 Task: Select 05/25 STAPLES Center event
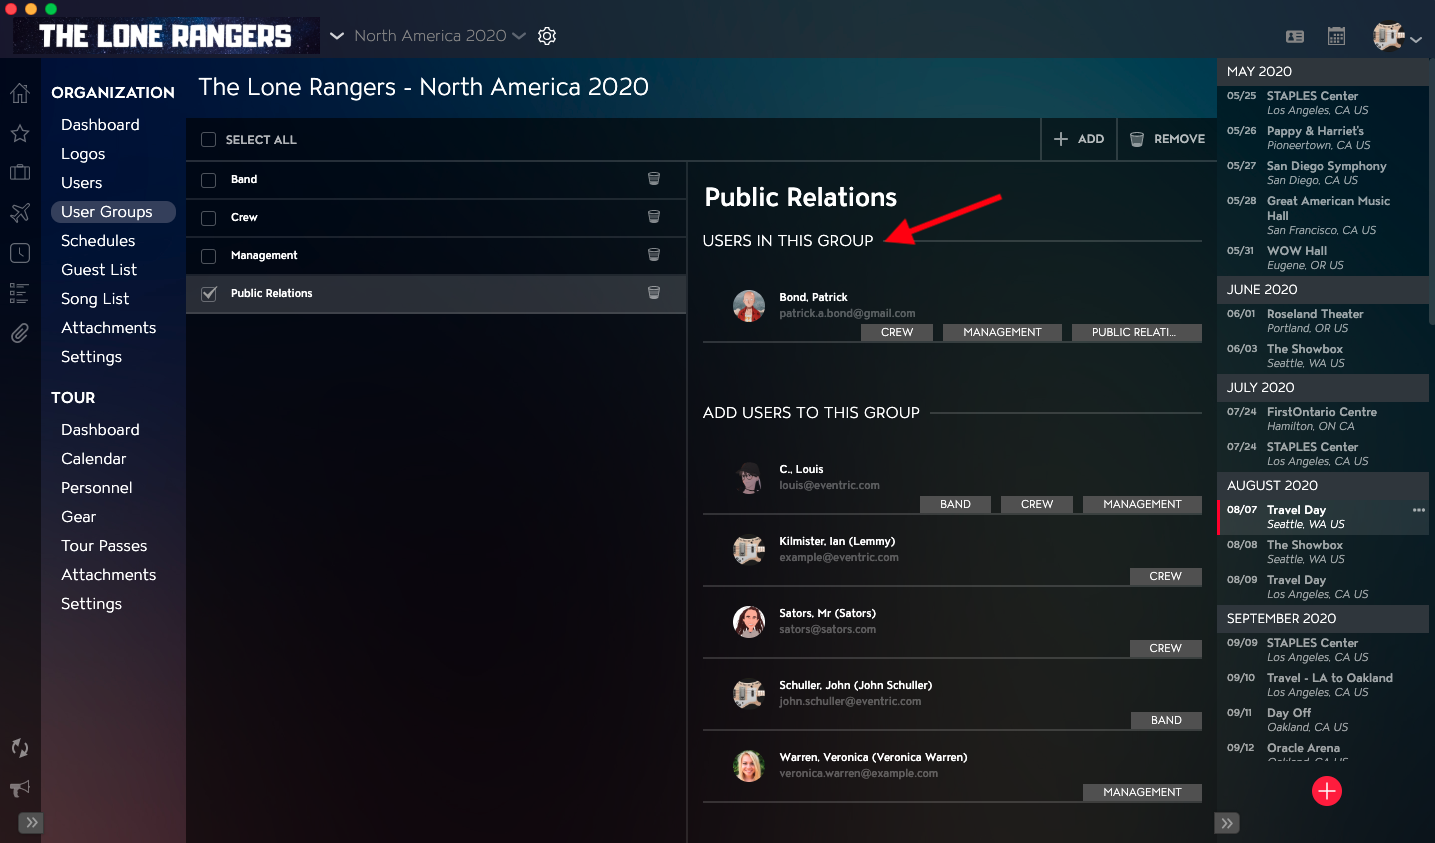click(x=1322, y=103)
